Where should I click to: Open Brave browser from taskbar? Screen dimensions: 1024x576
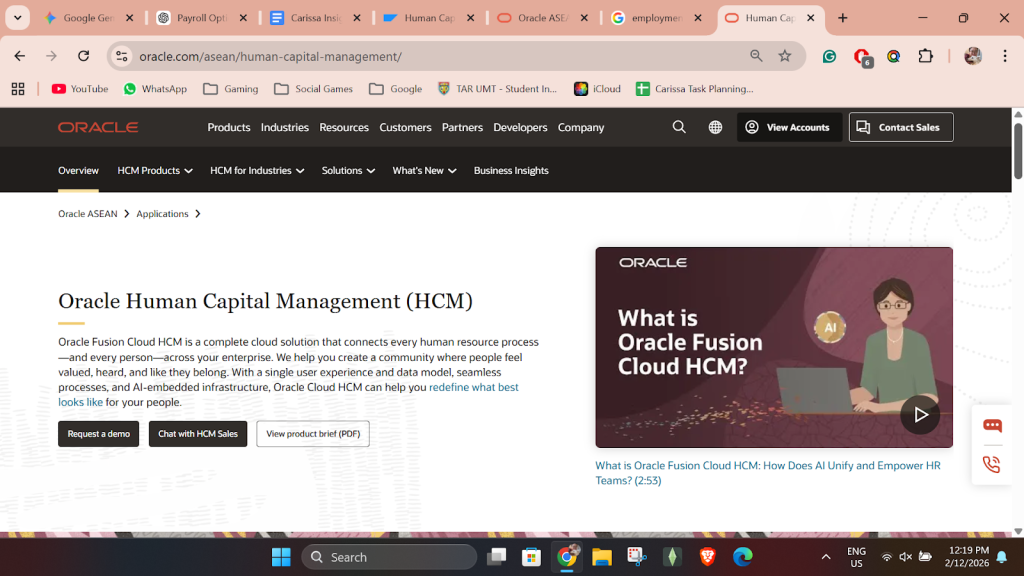(x=707, y=557)
